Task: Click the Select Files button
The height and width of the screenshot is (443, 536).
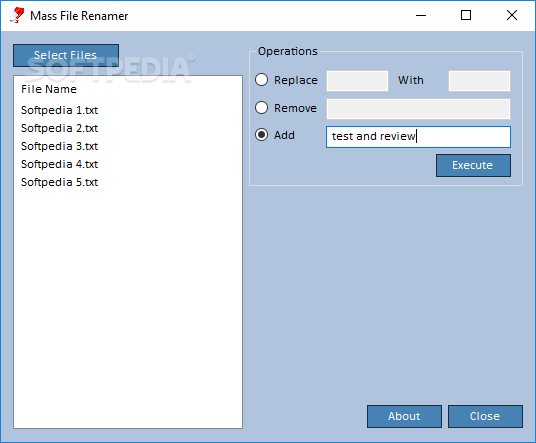Action: [66, 55]
